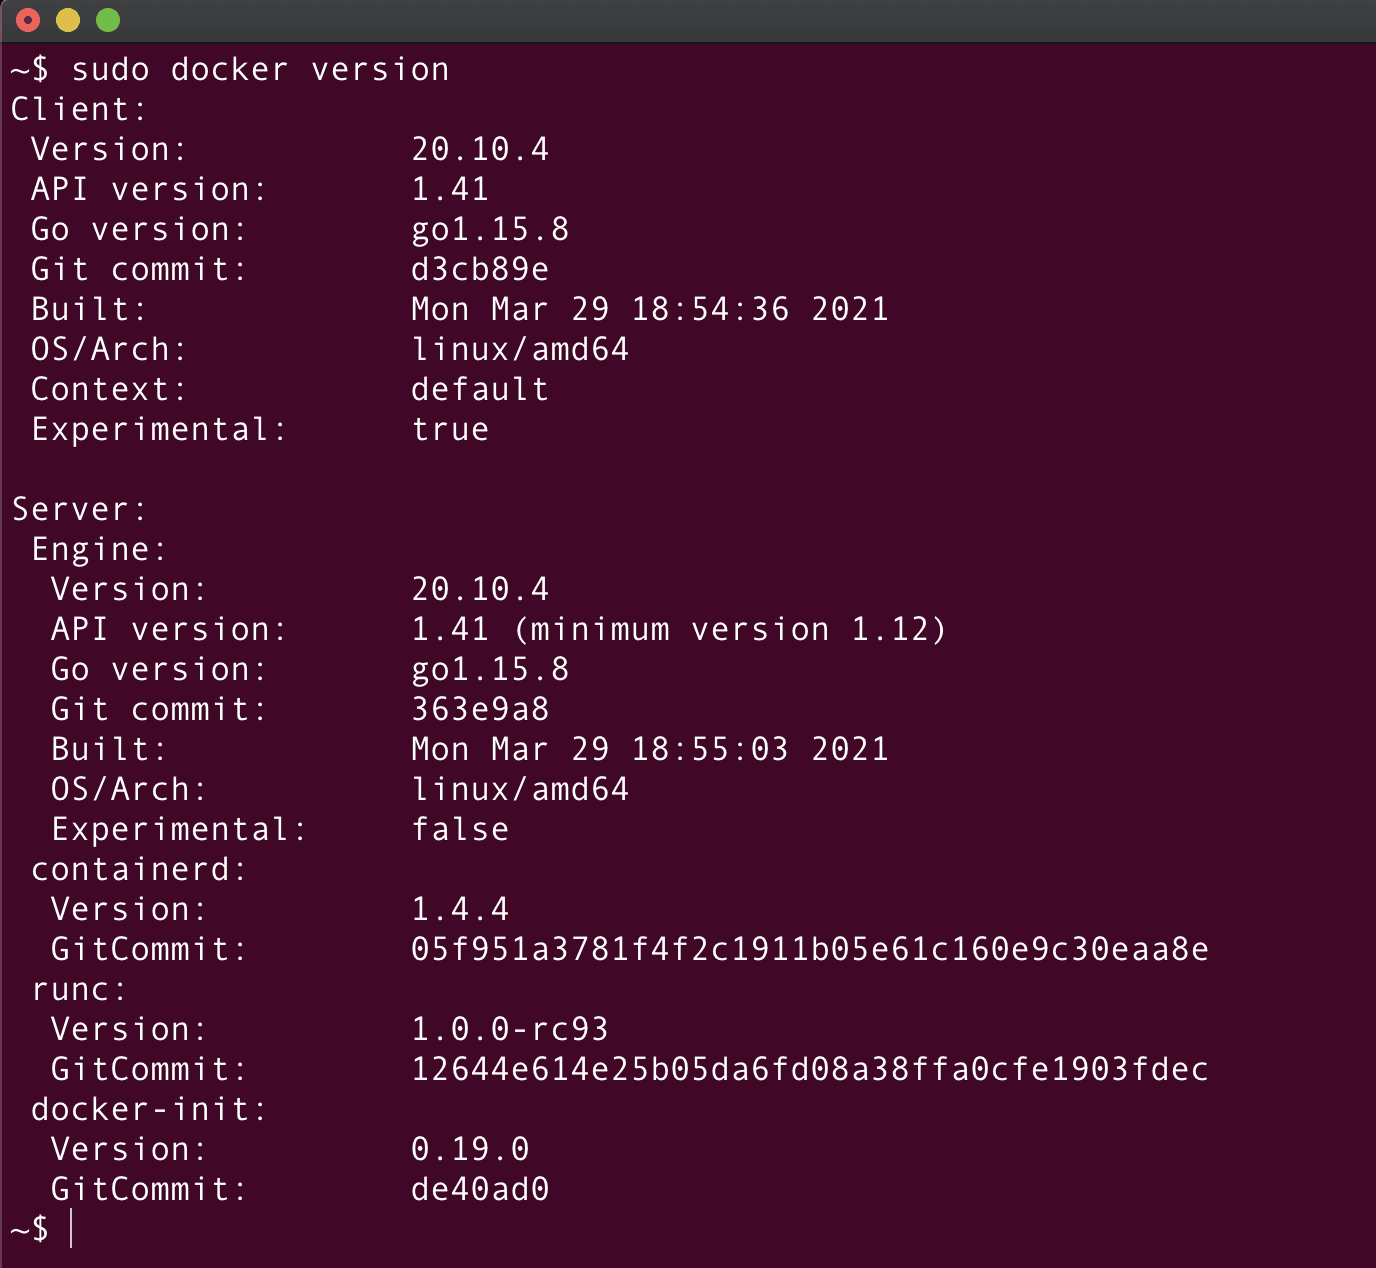
Task: Click the containerd version 1.4.4
Action: (x=460, y=909)
